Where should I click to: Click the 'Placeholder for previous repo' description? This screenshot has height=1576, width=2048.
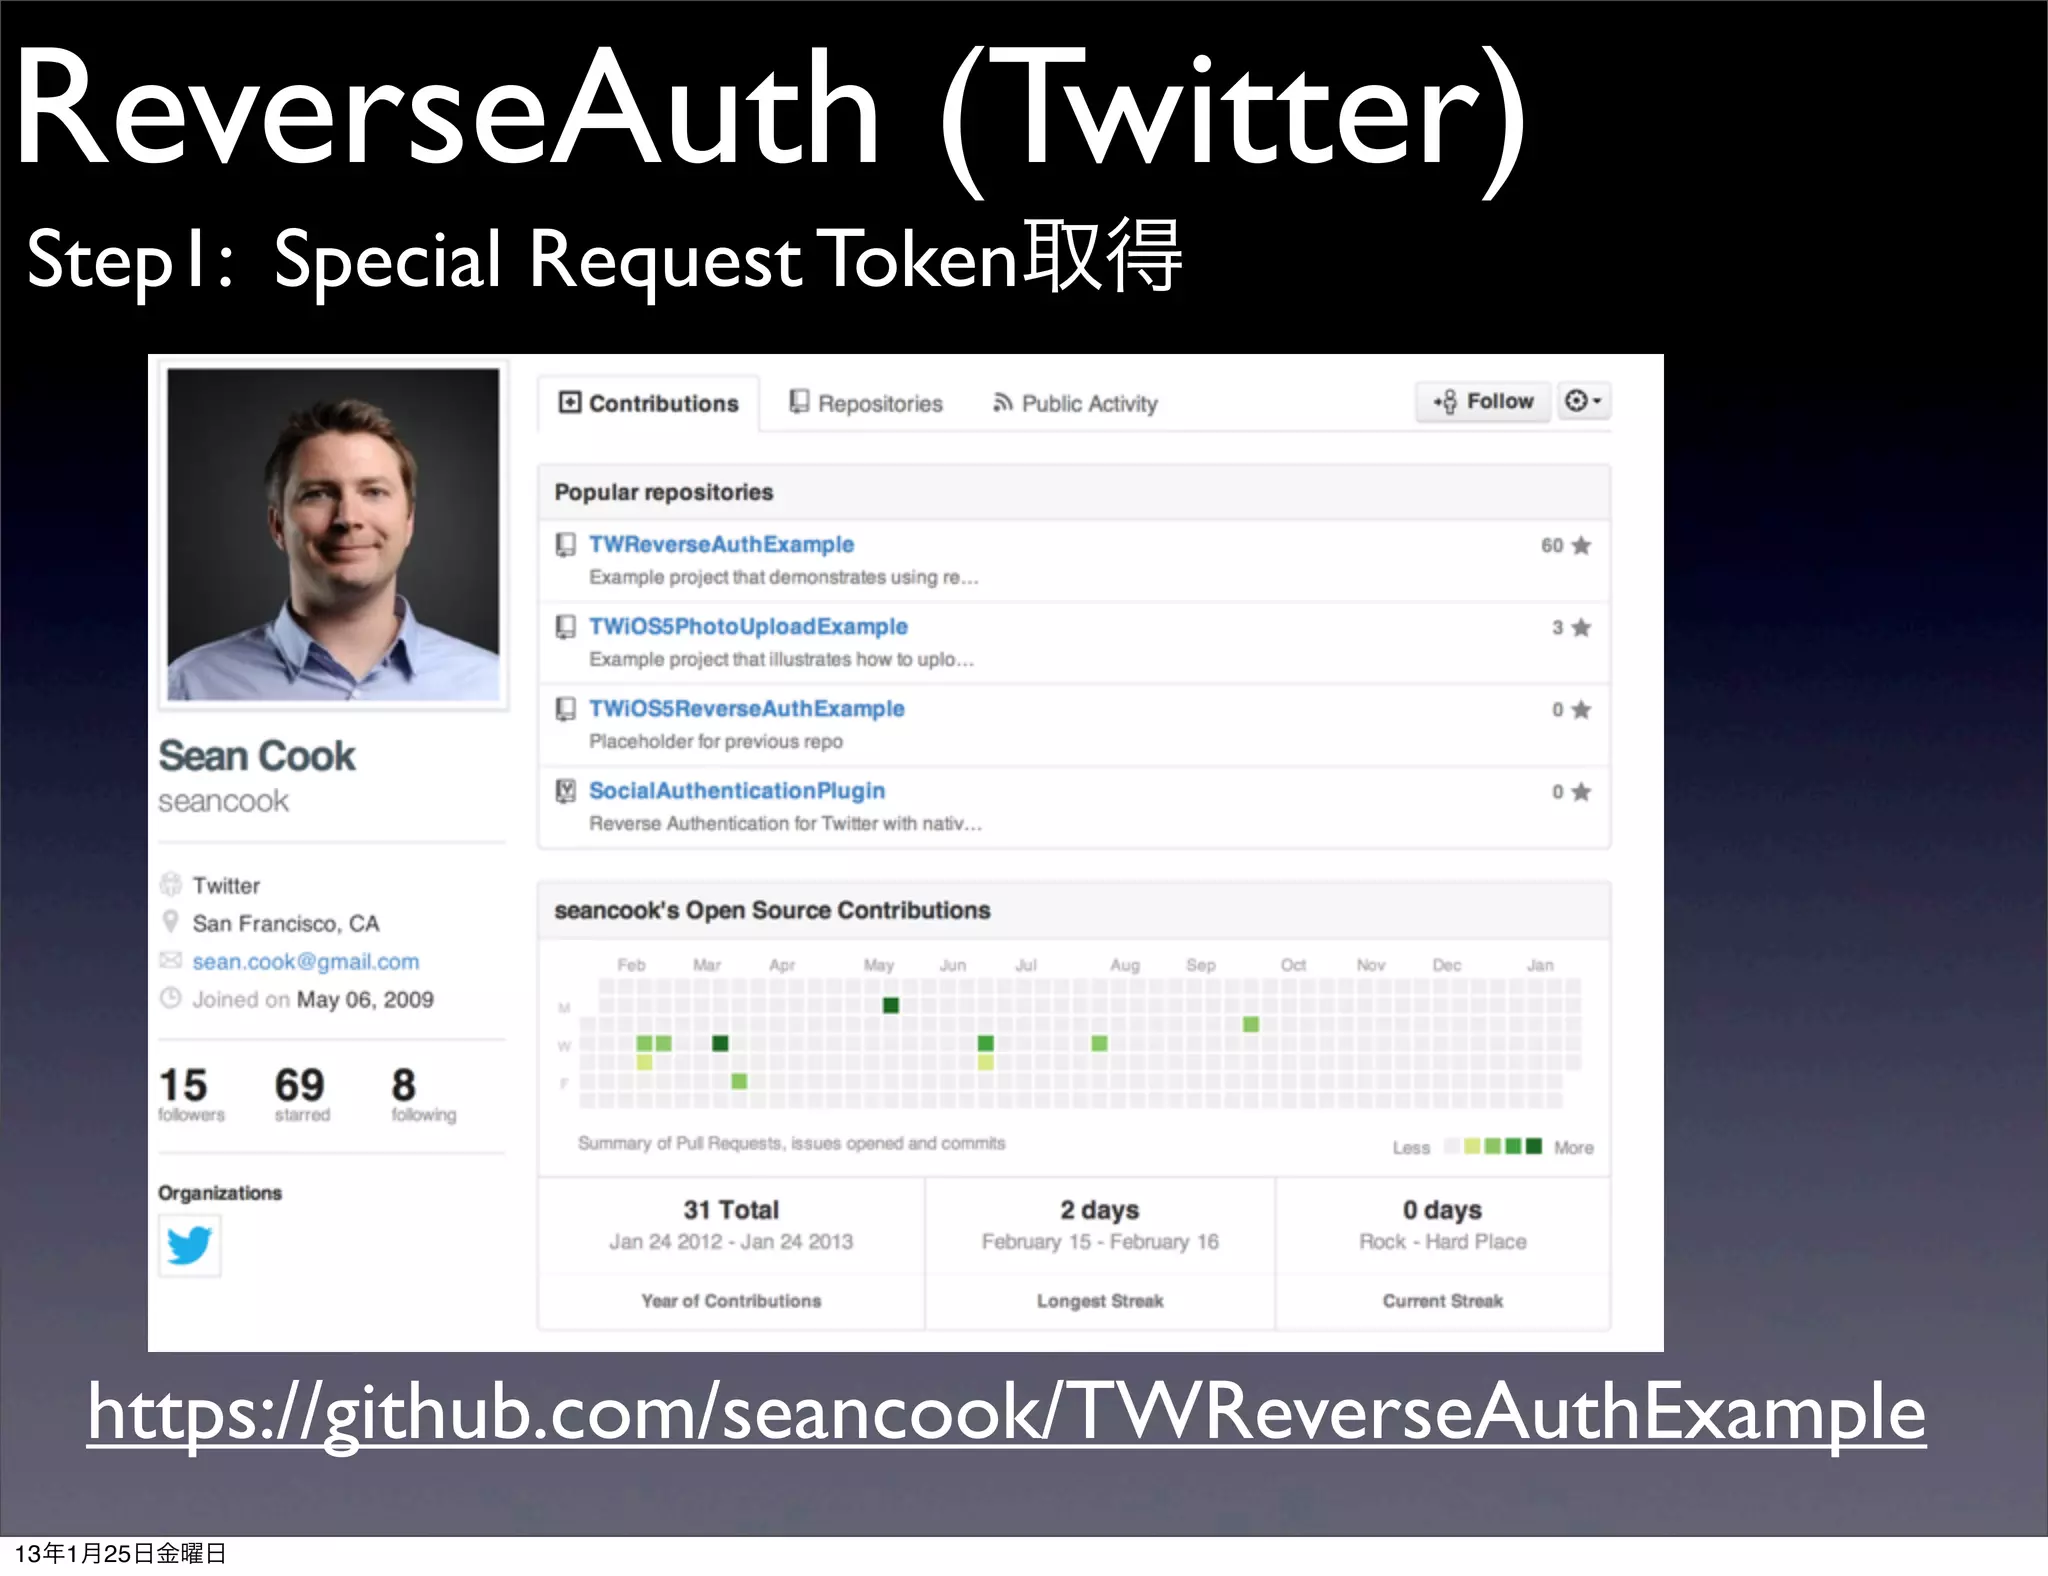pyautogui.click(x=716, y=741)
